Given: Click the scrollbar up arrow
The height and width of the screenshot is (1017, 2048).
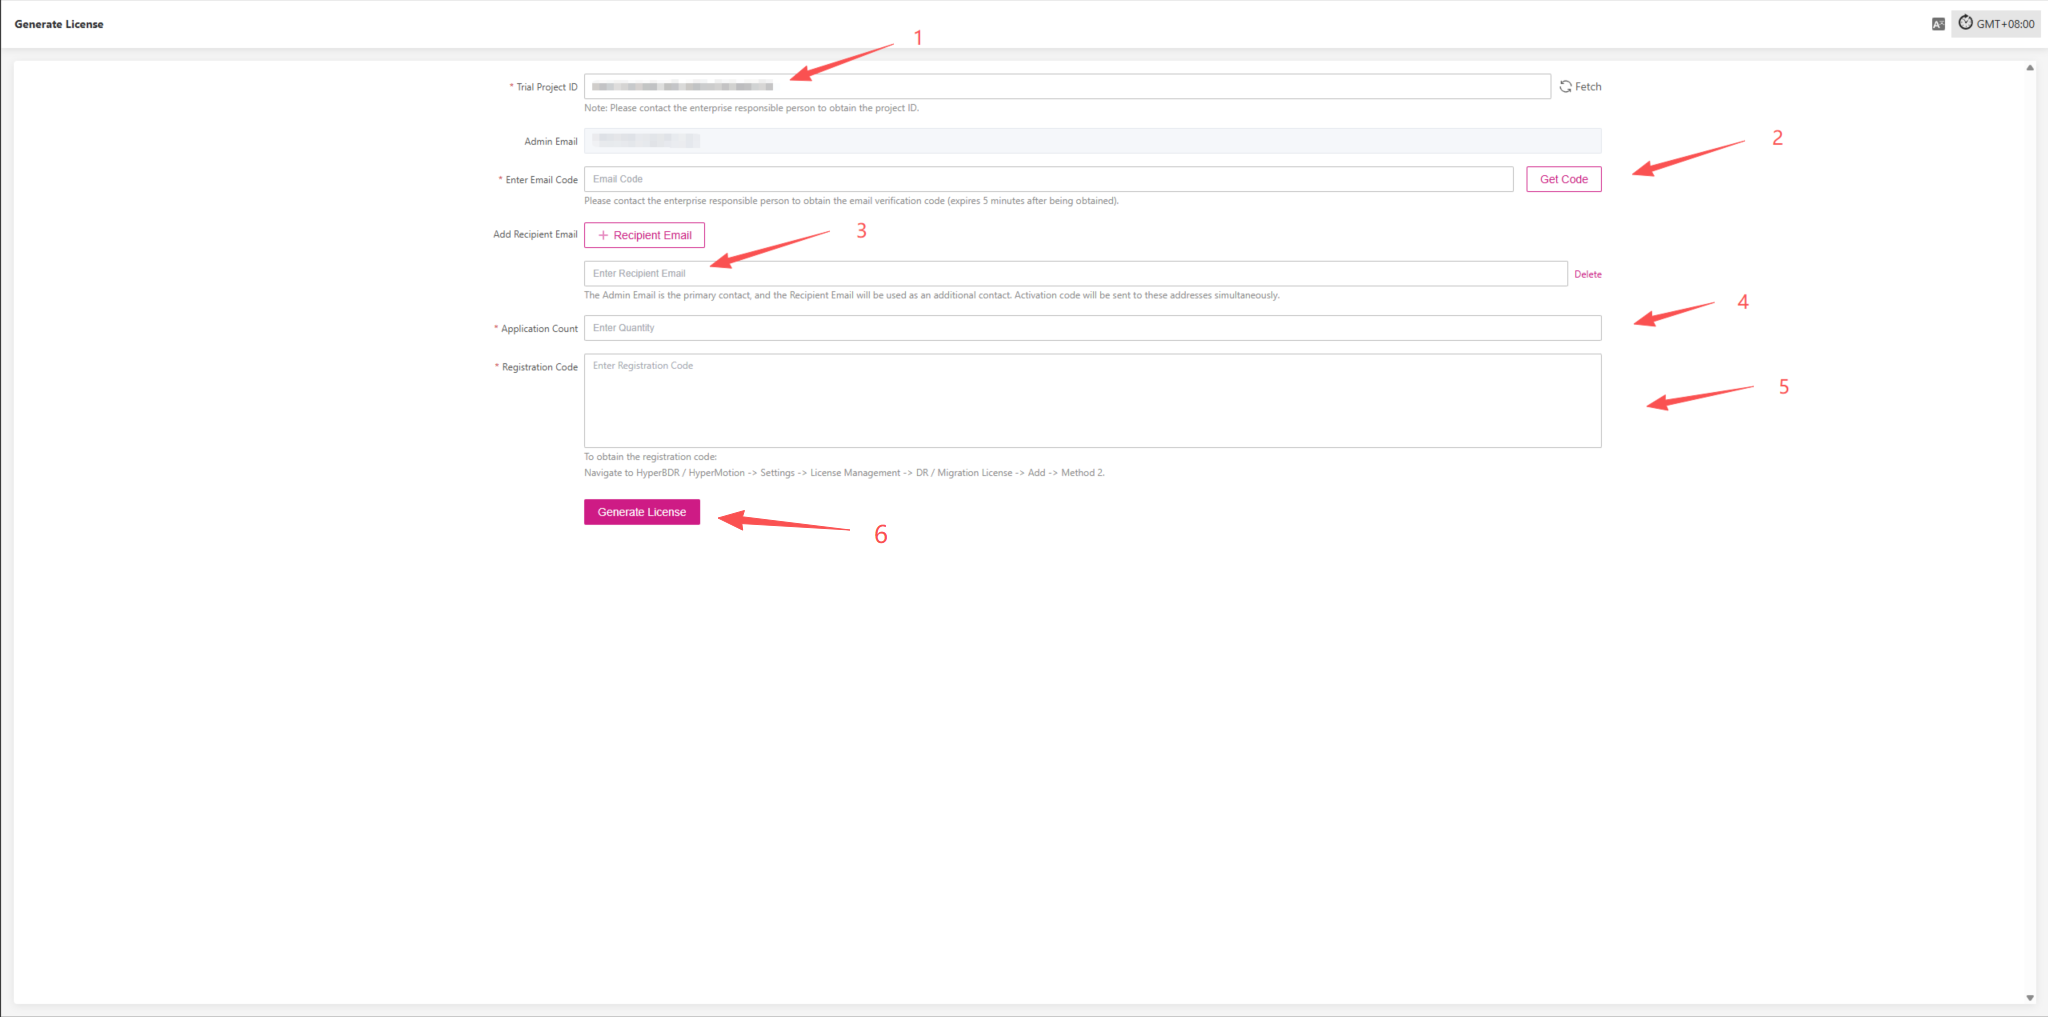Looking at the screenshot, I should point(2030,68).
